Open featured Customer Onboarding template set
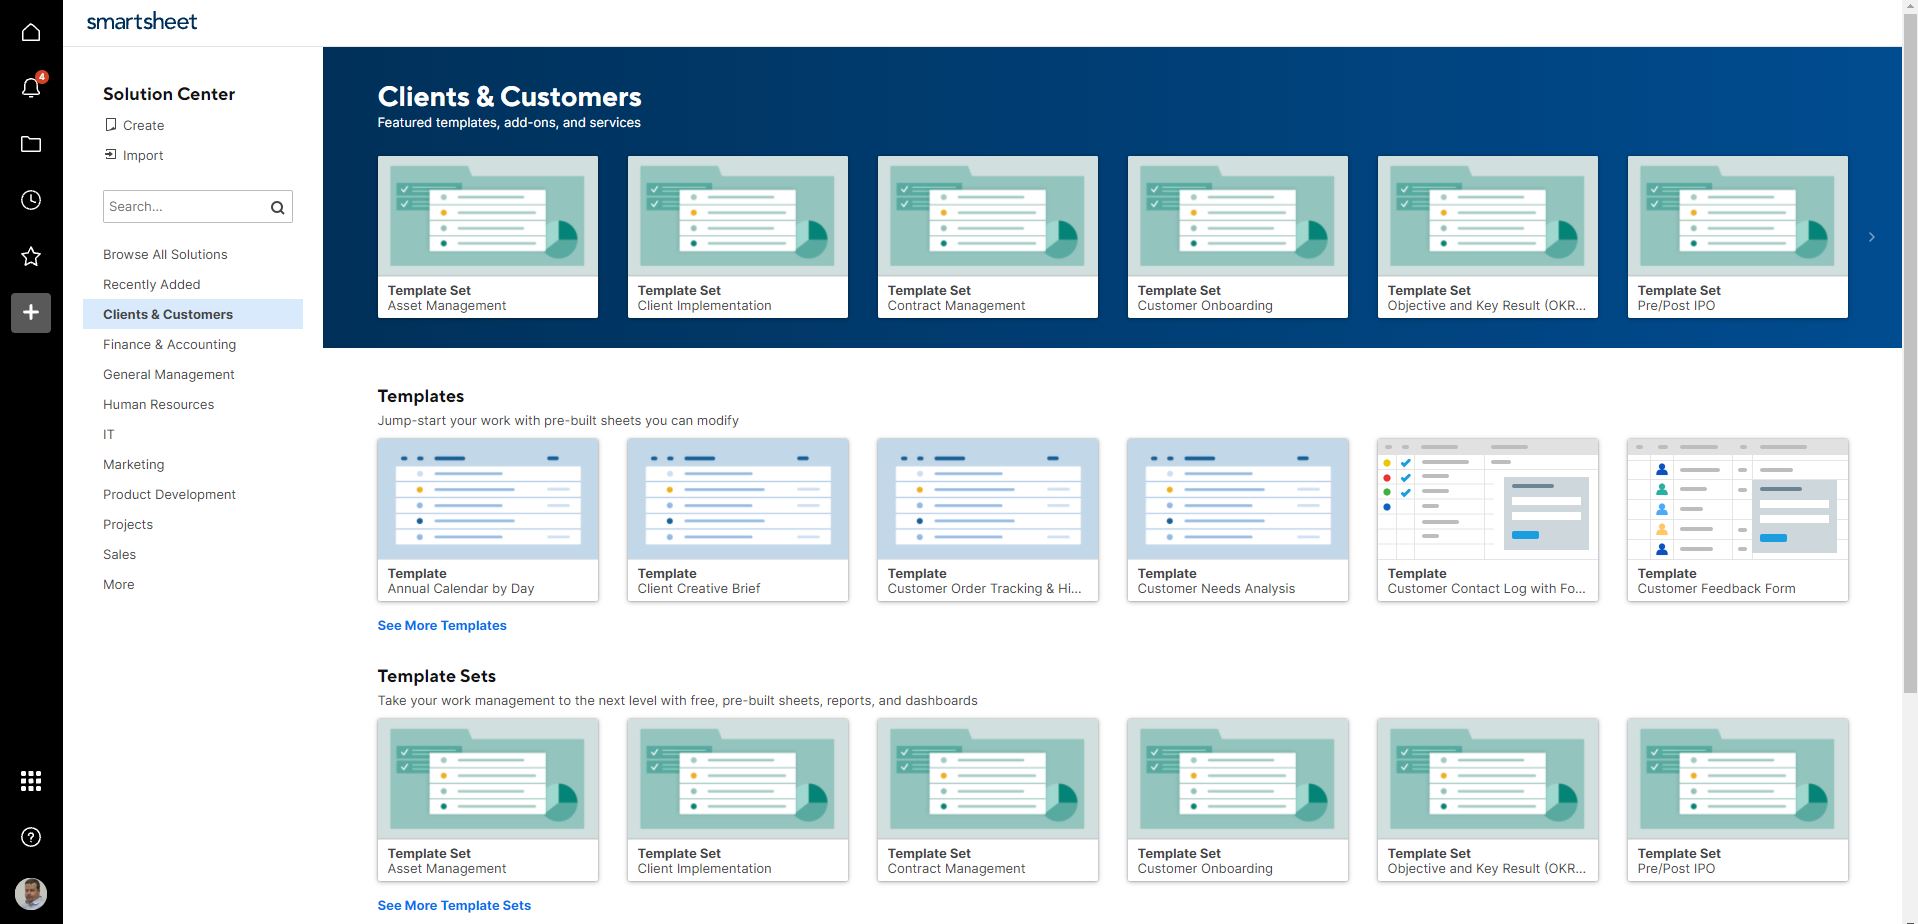The height and width of the screenshot is (924, 1918). (x=1238, y=237)
